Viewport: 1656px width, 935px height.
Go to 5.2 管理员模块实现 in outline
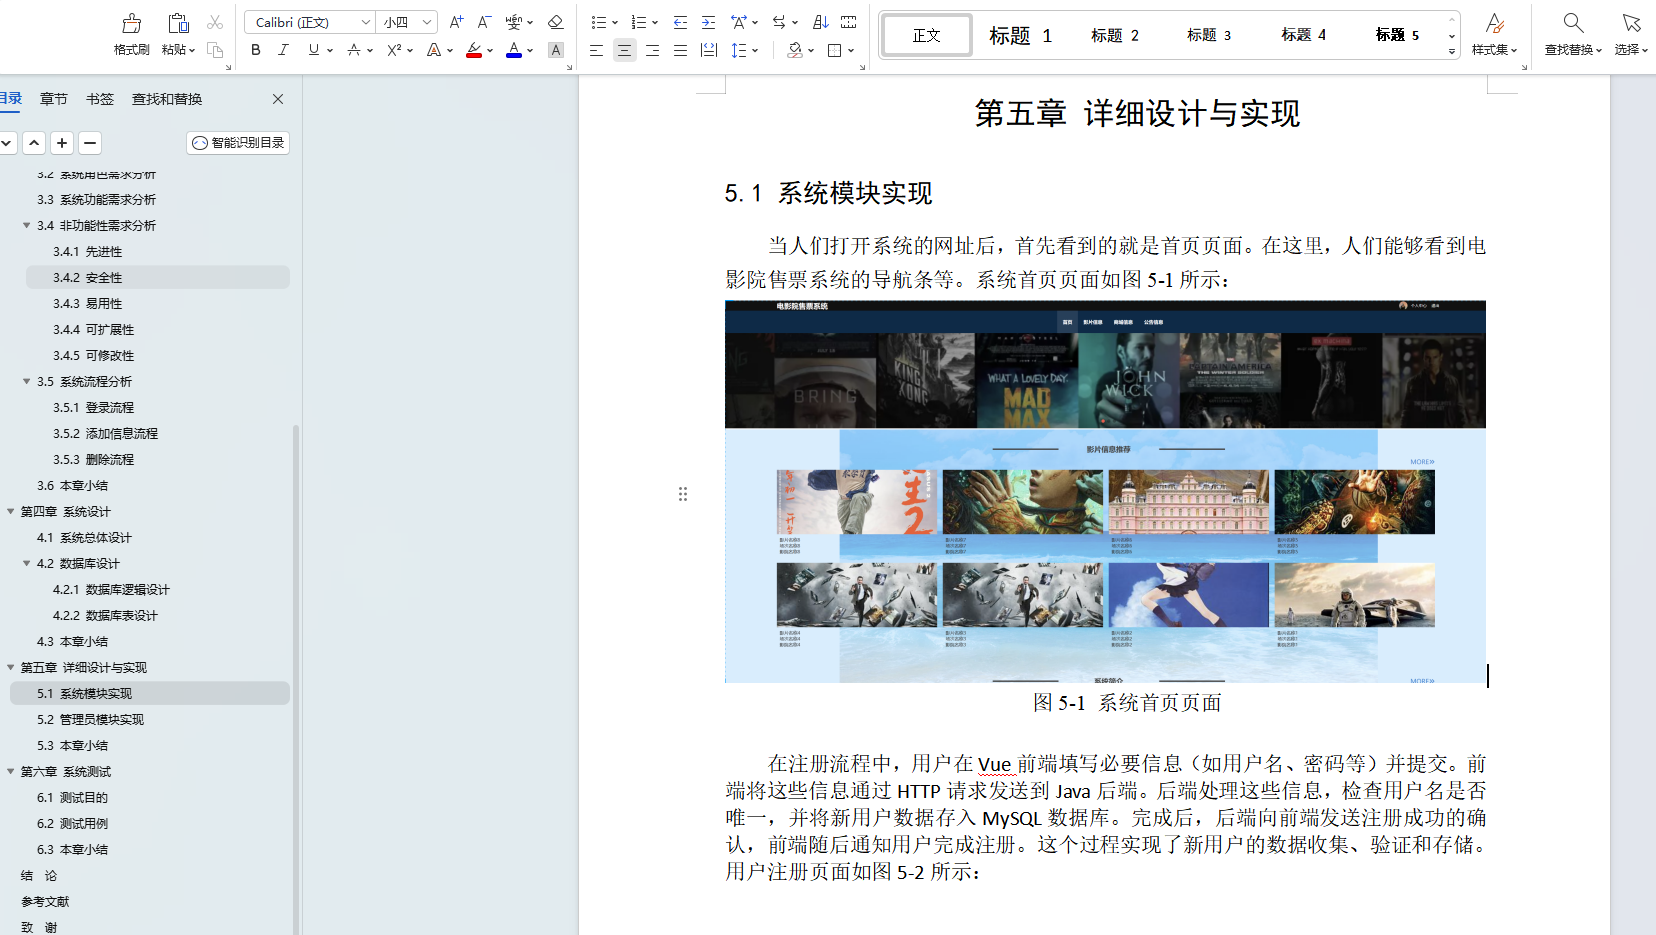pos(90,720)
